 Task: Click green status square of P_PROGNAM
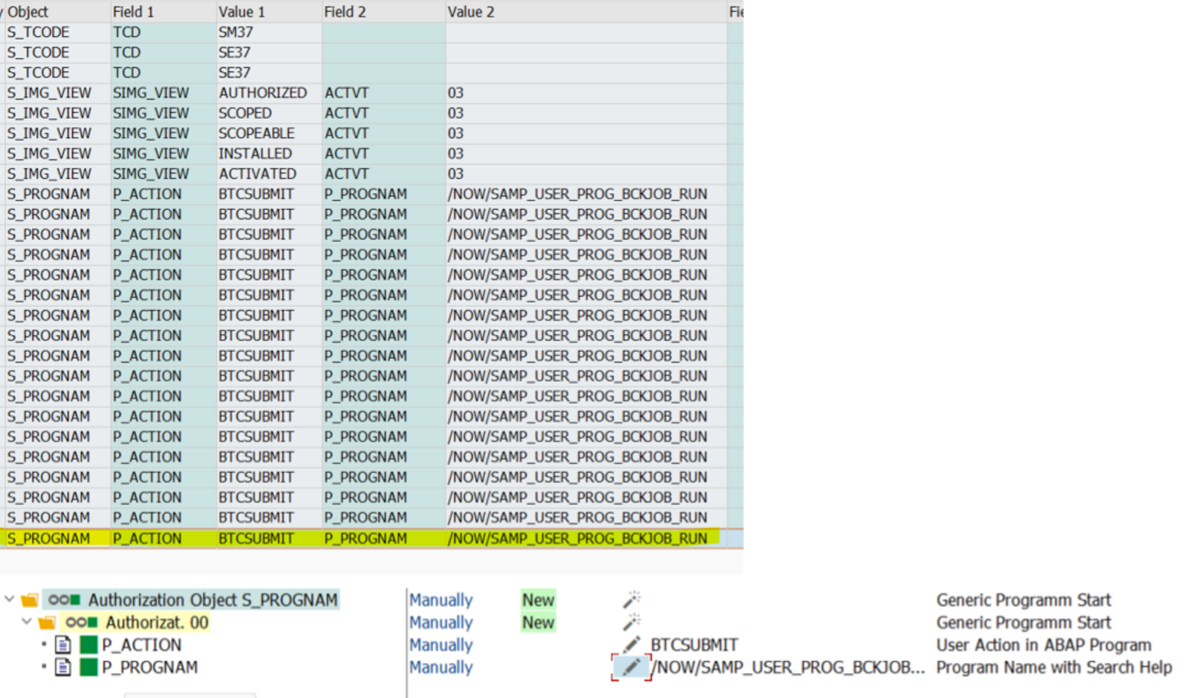(x=88, y=667)
